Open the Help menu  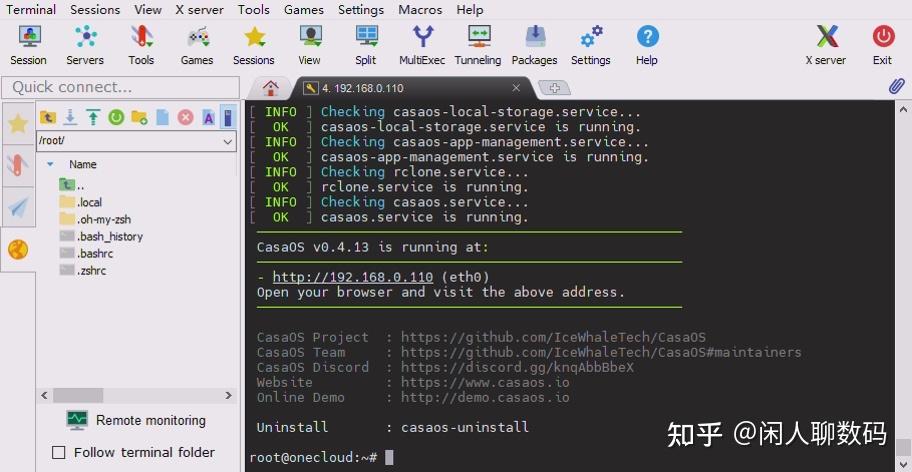pyautogui.click(x=469, y=10)
